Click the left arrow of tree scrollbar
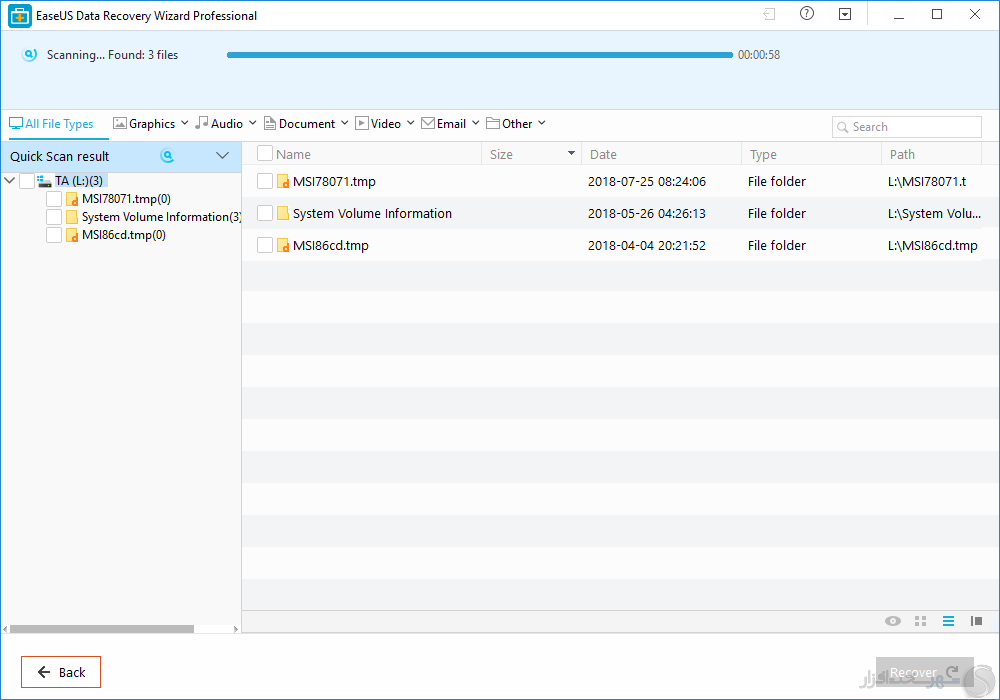The image size is (1000, 700). (x=5, y=629)
